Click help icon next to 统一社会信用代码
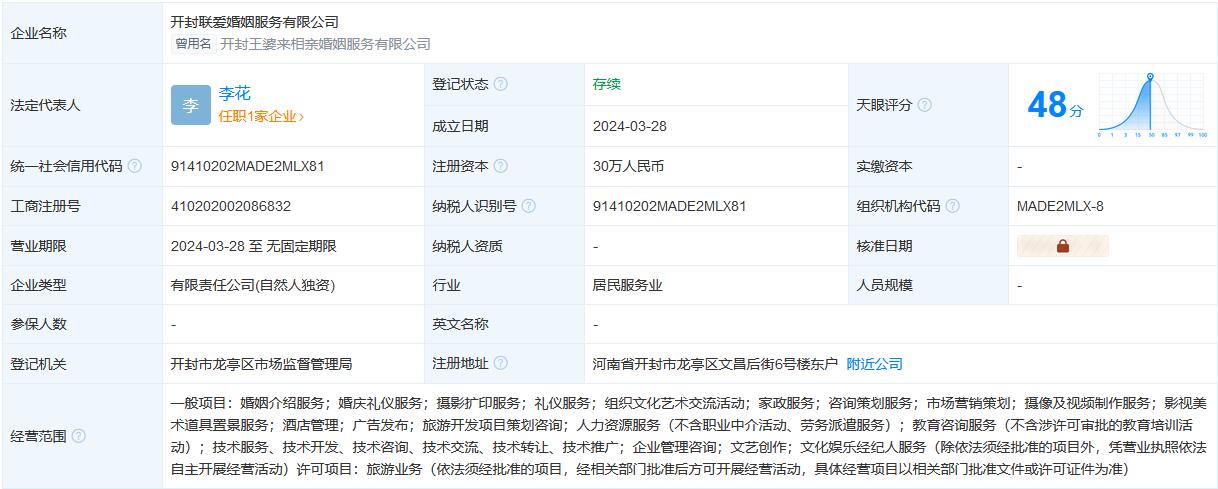Screen dimensions: 1218x489 135,166
